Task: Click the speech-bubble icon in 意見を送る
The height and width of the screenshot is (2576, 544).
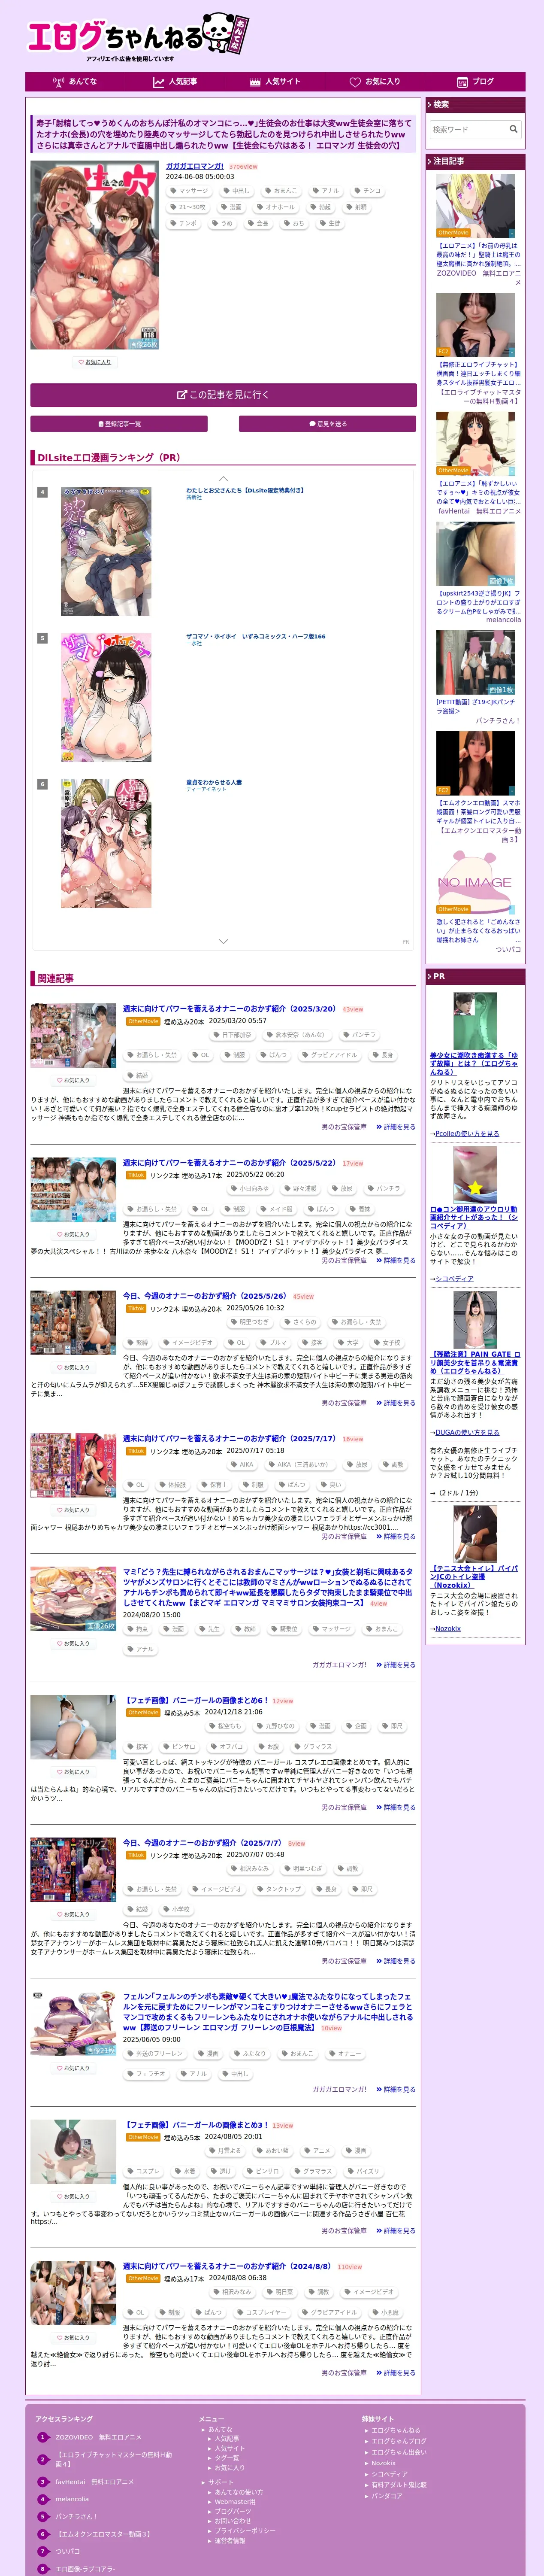Action: (x=312, y=424)
